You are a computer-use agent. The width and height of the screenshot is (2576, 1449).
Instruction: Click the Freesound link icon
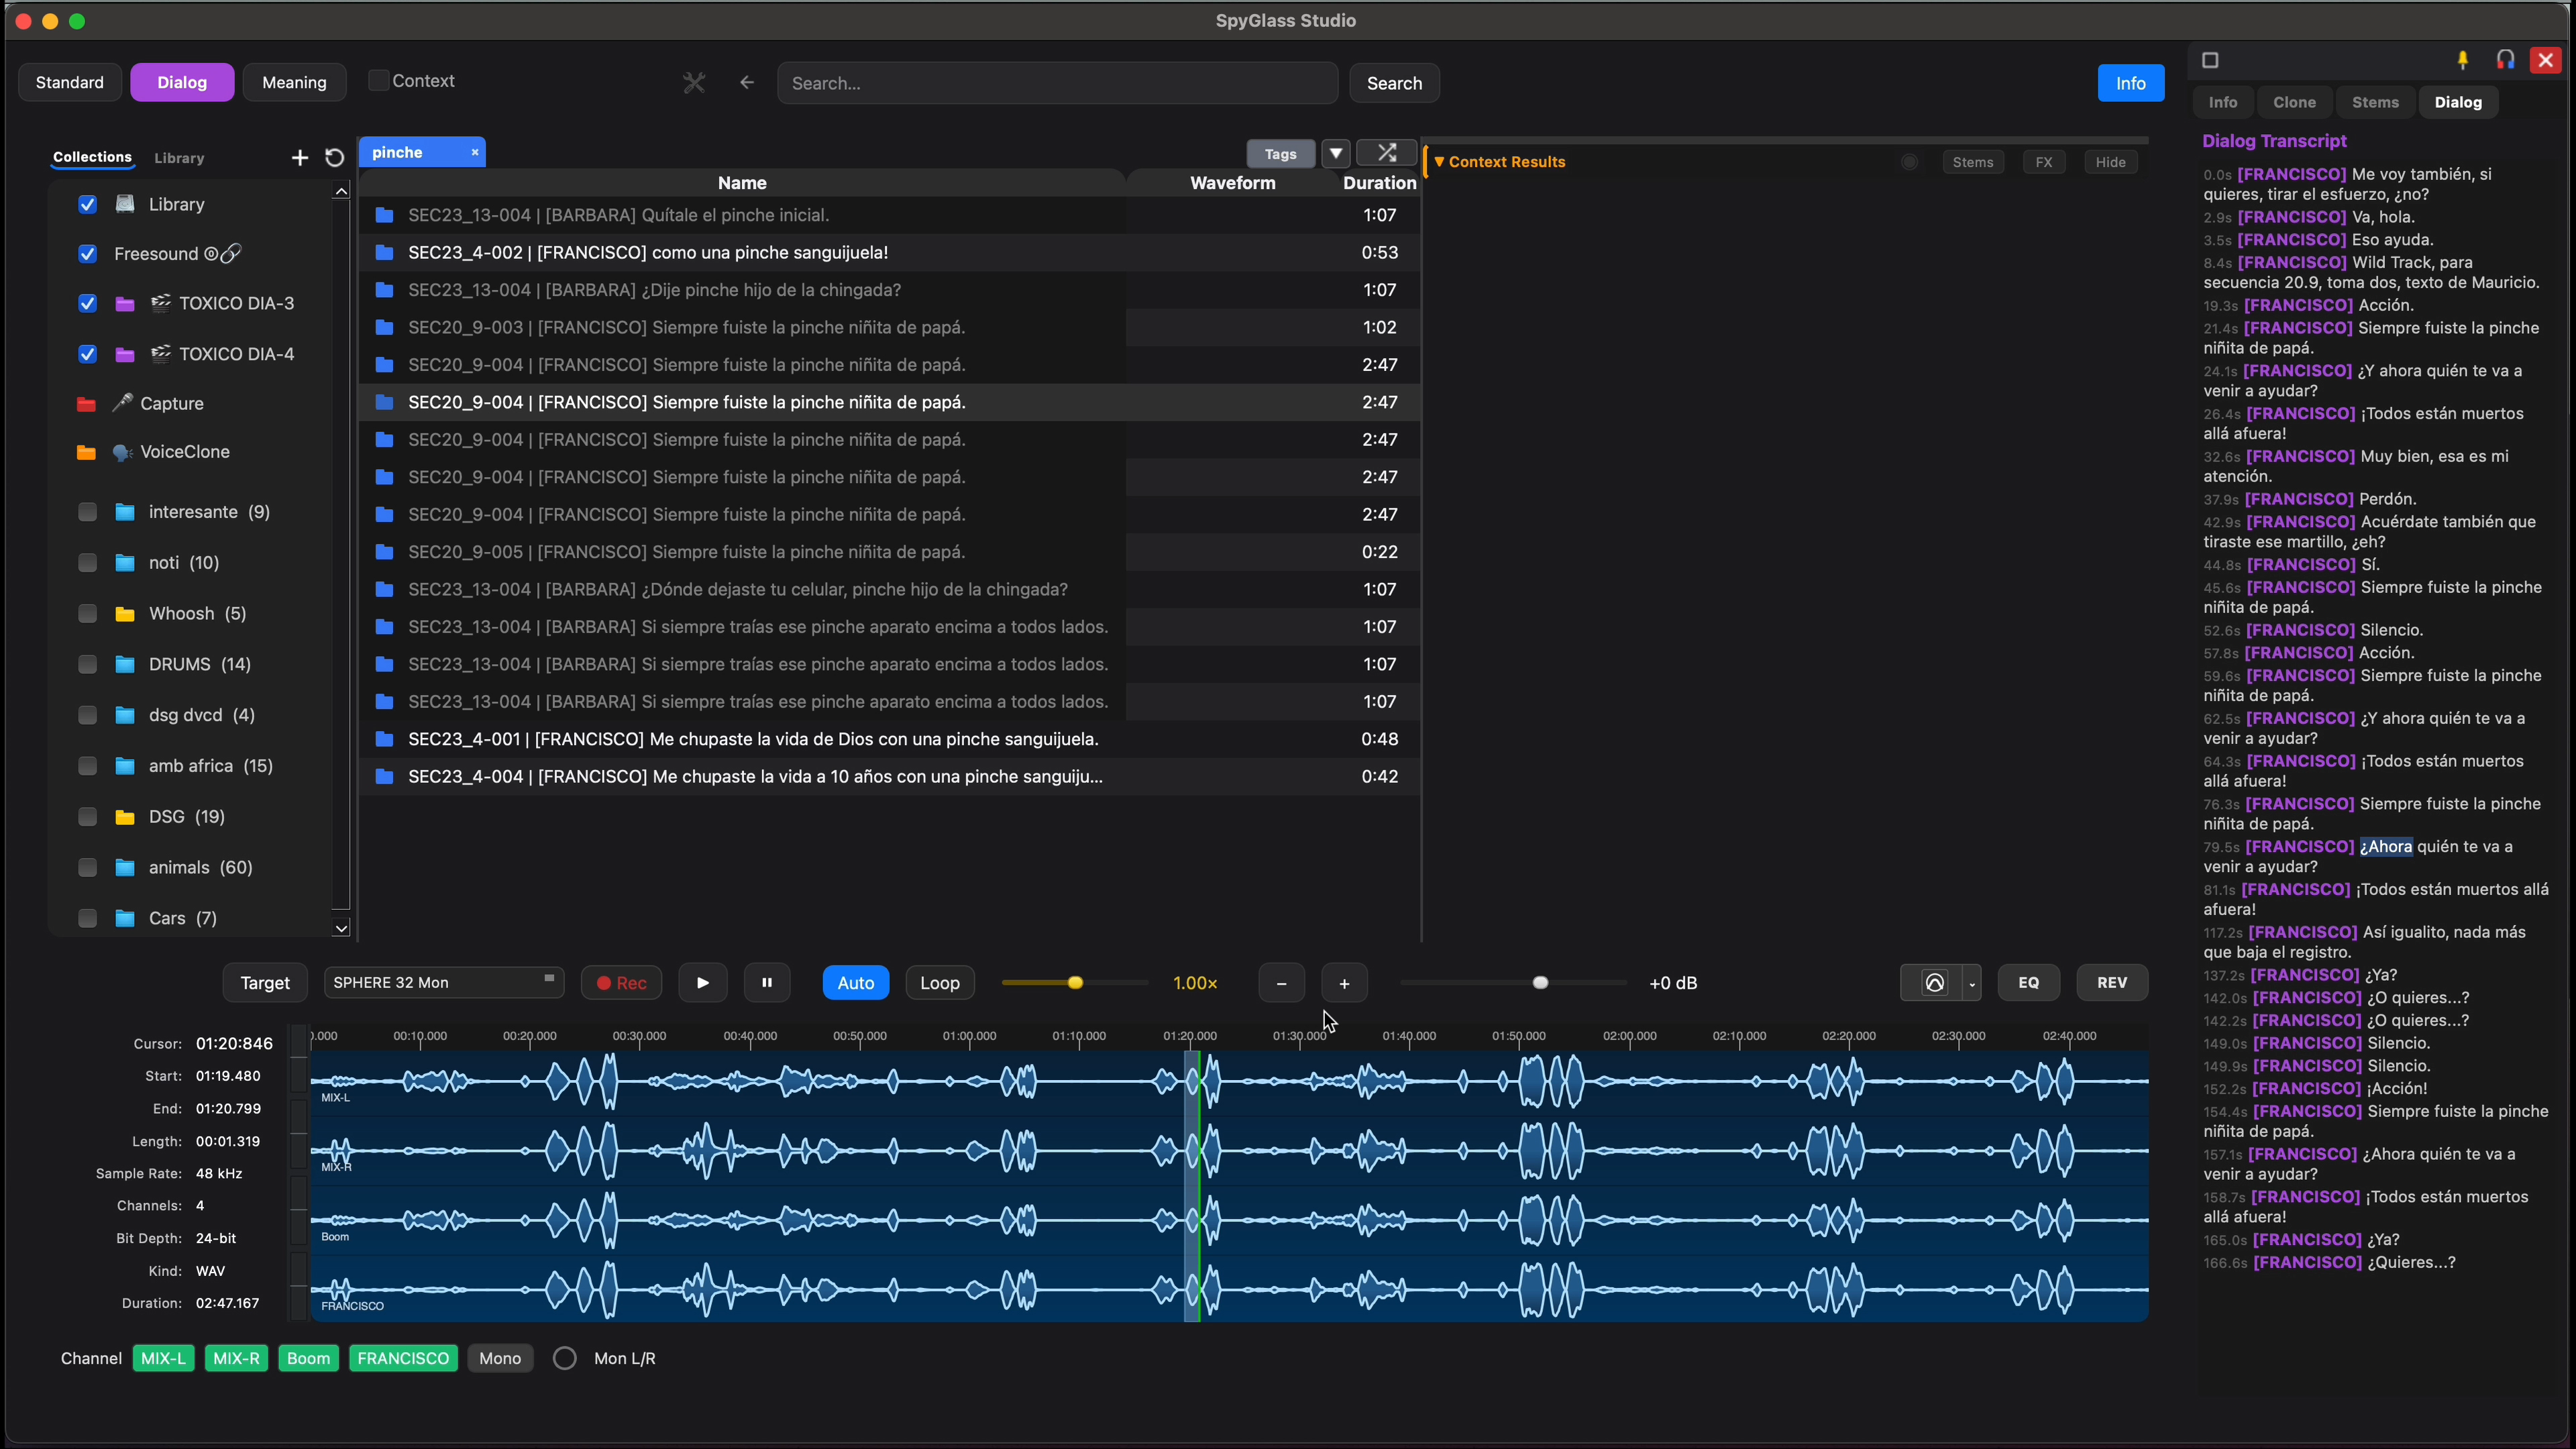coord(230,254)
